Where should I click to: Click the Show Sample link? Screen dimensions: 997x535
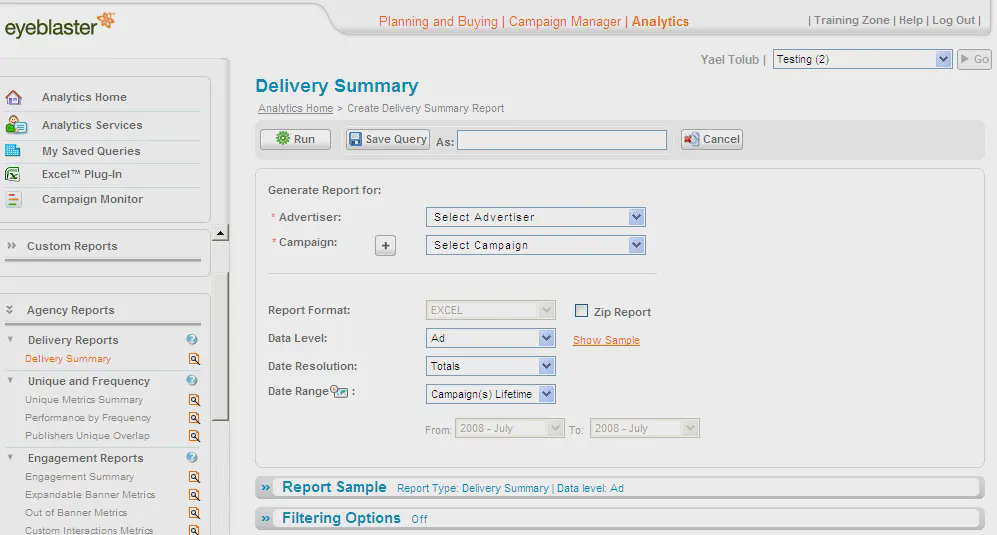pos(606,340)
